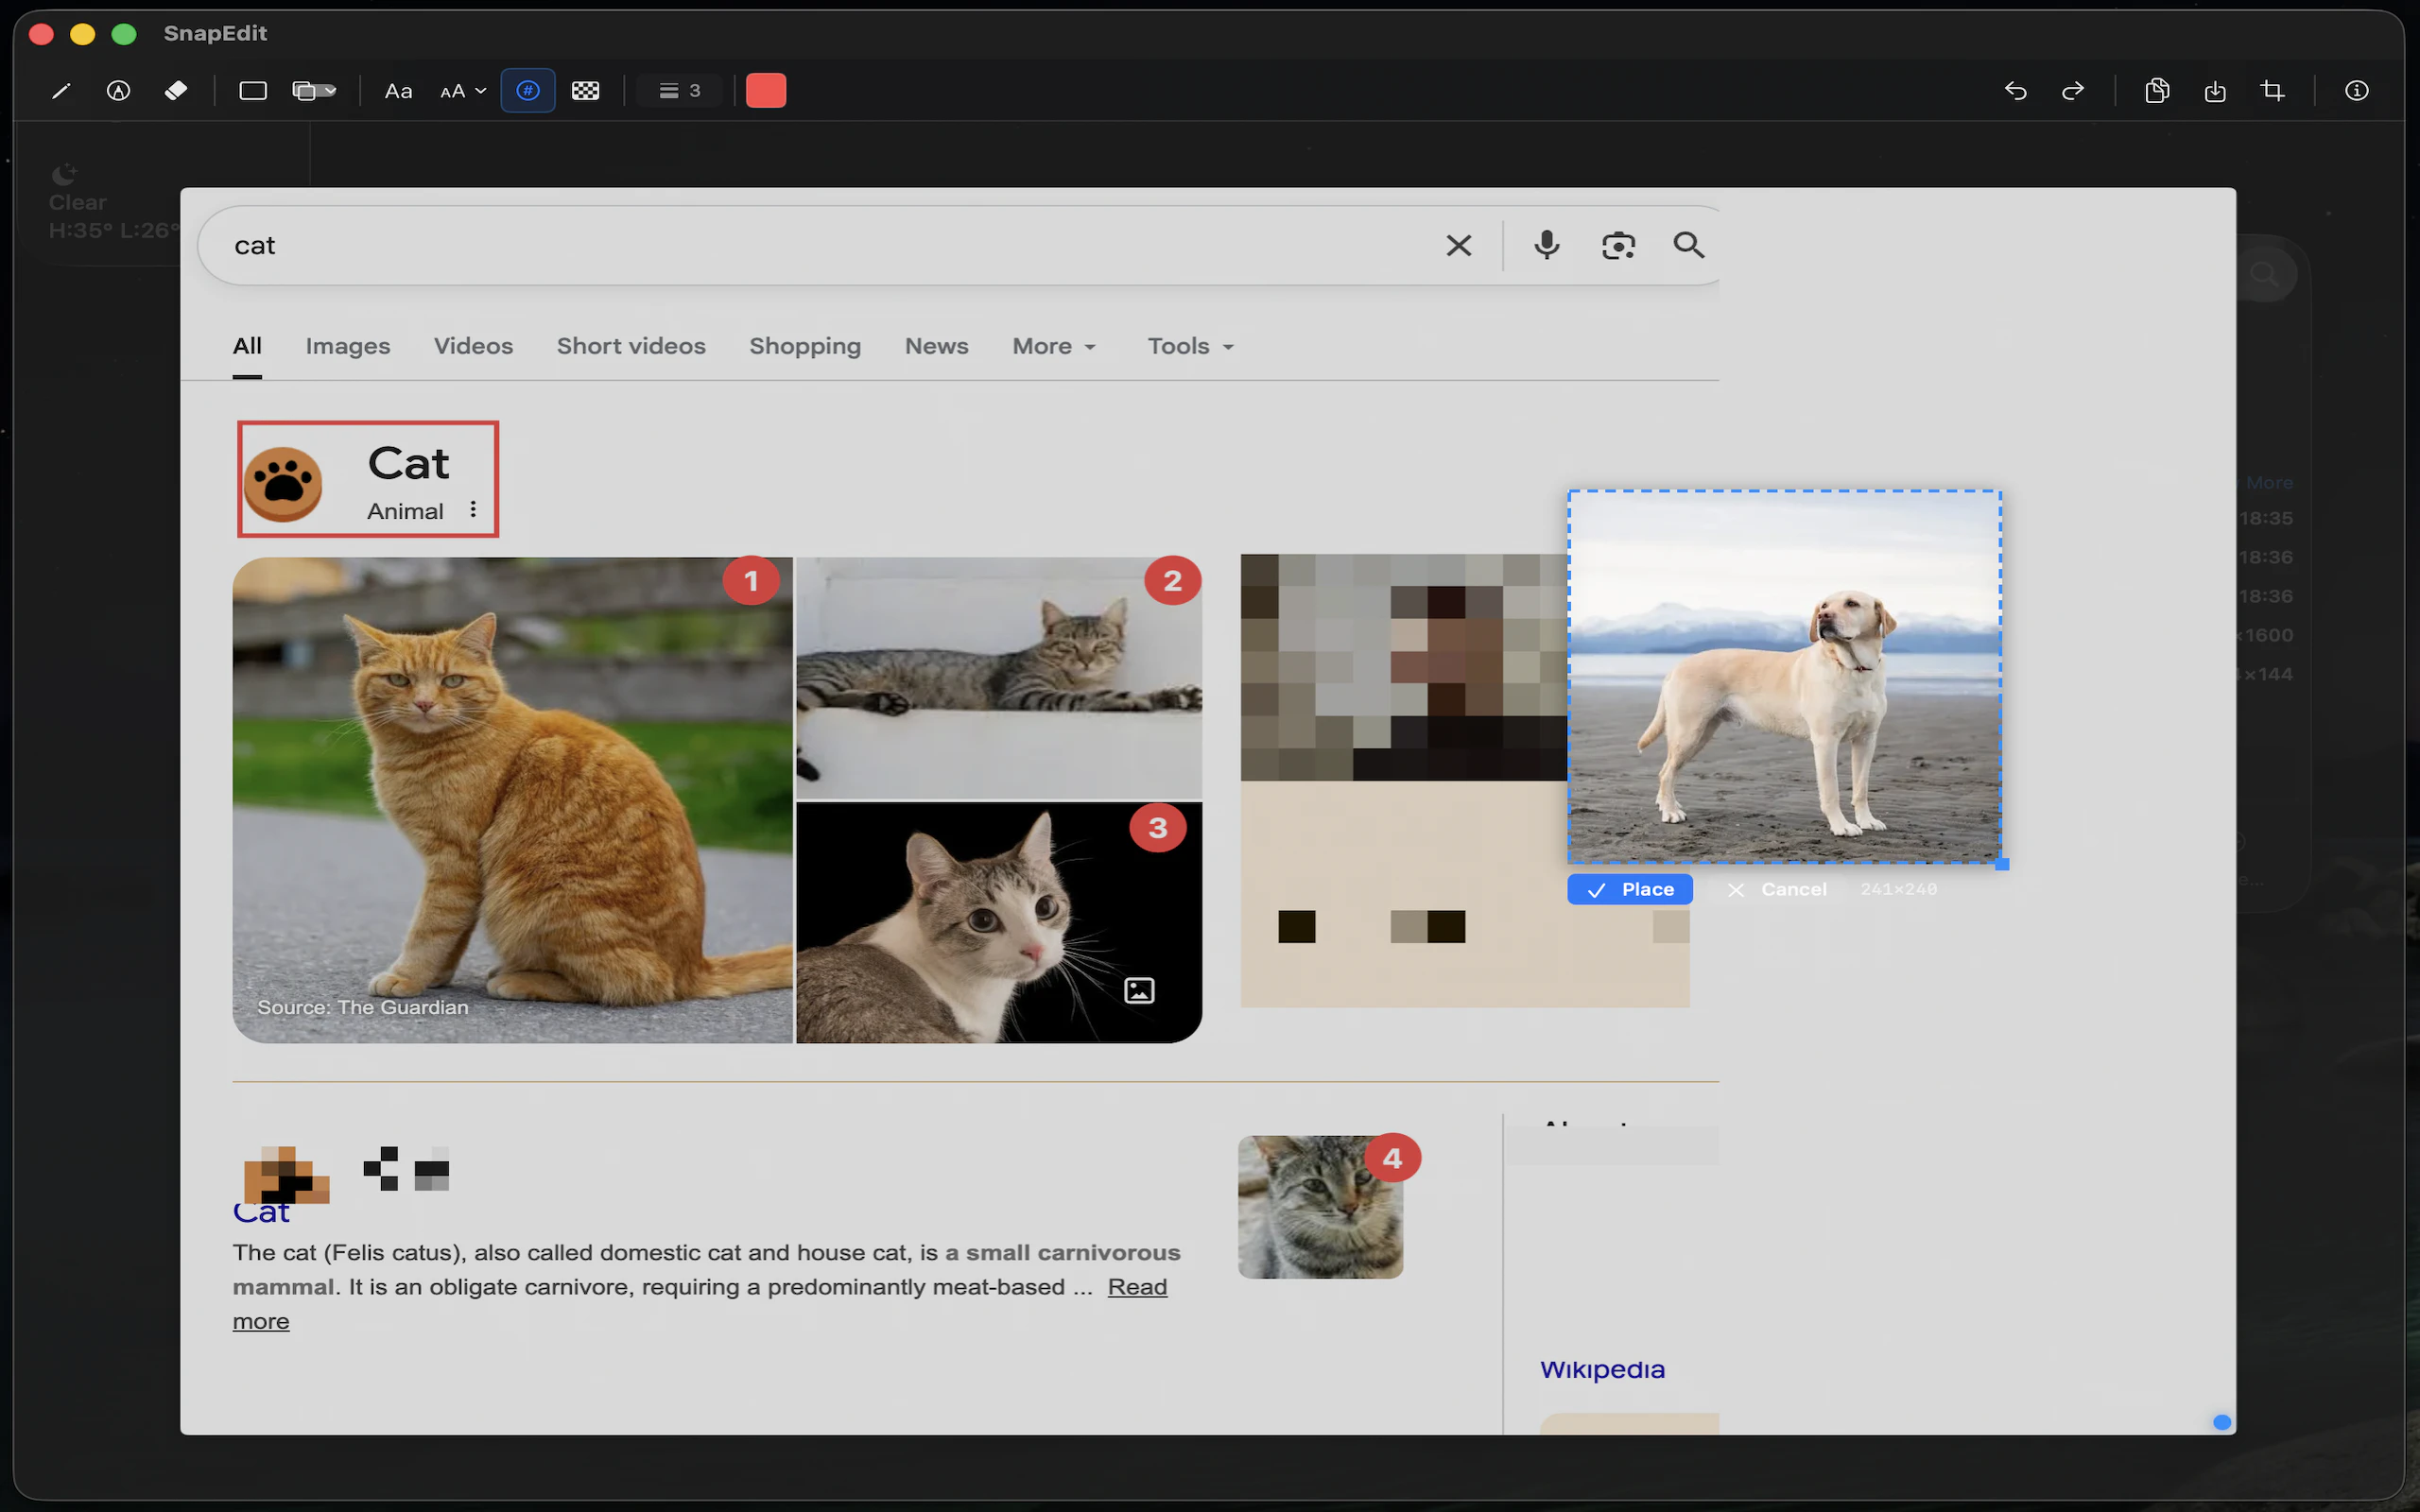Download the edited screenshot
Image resolution: width=2420 pixels, height=1512 pixels.
click(x=2216, y=91)
